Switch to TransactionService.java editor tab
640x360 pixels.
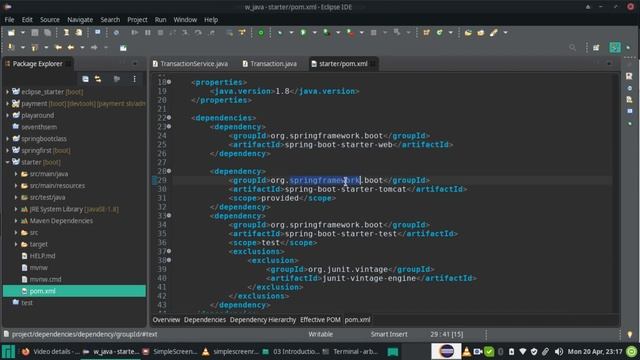[190, 64]
